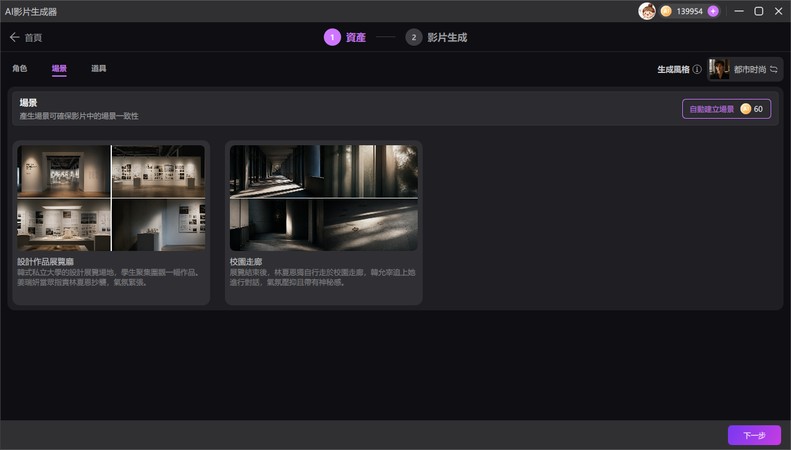Screen dimensions: 791x450
Task: Click the 首頁 back link
Action: pos(33,37)
